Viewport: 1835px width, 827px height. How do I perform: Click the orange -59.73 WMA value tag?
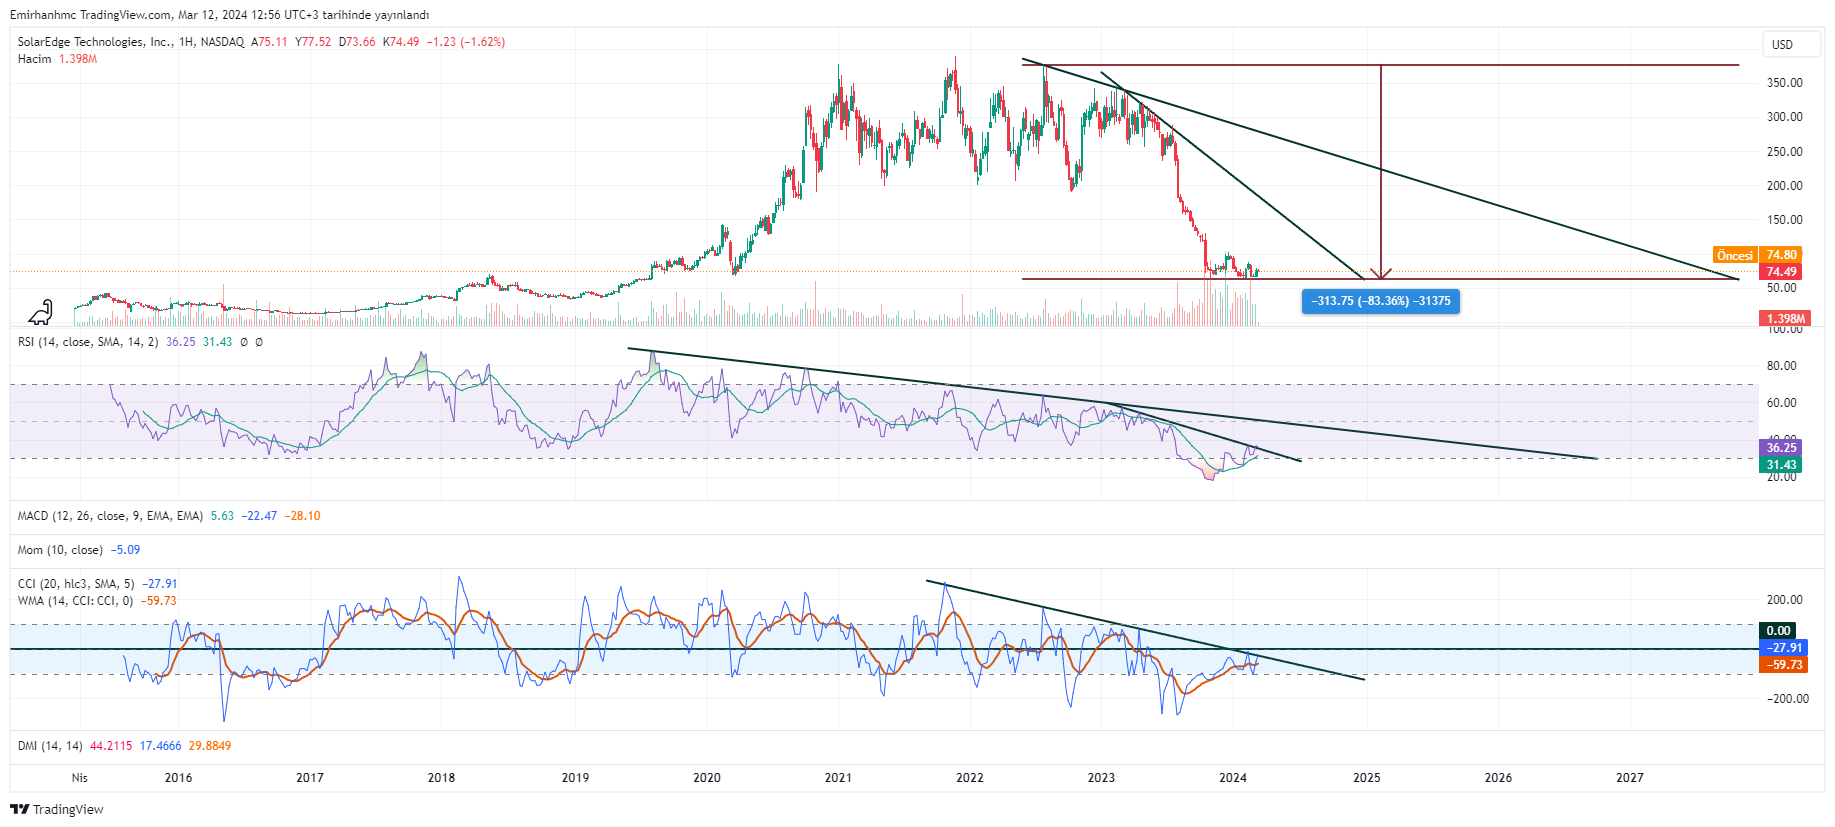[x=1784, y=665]
